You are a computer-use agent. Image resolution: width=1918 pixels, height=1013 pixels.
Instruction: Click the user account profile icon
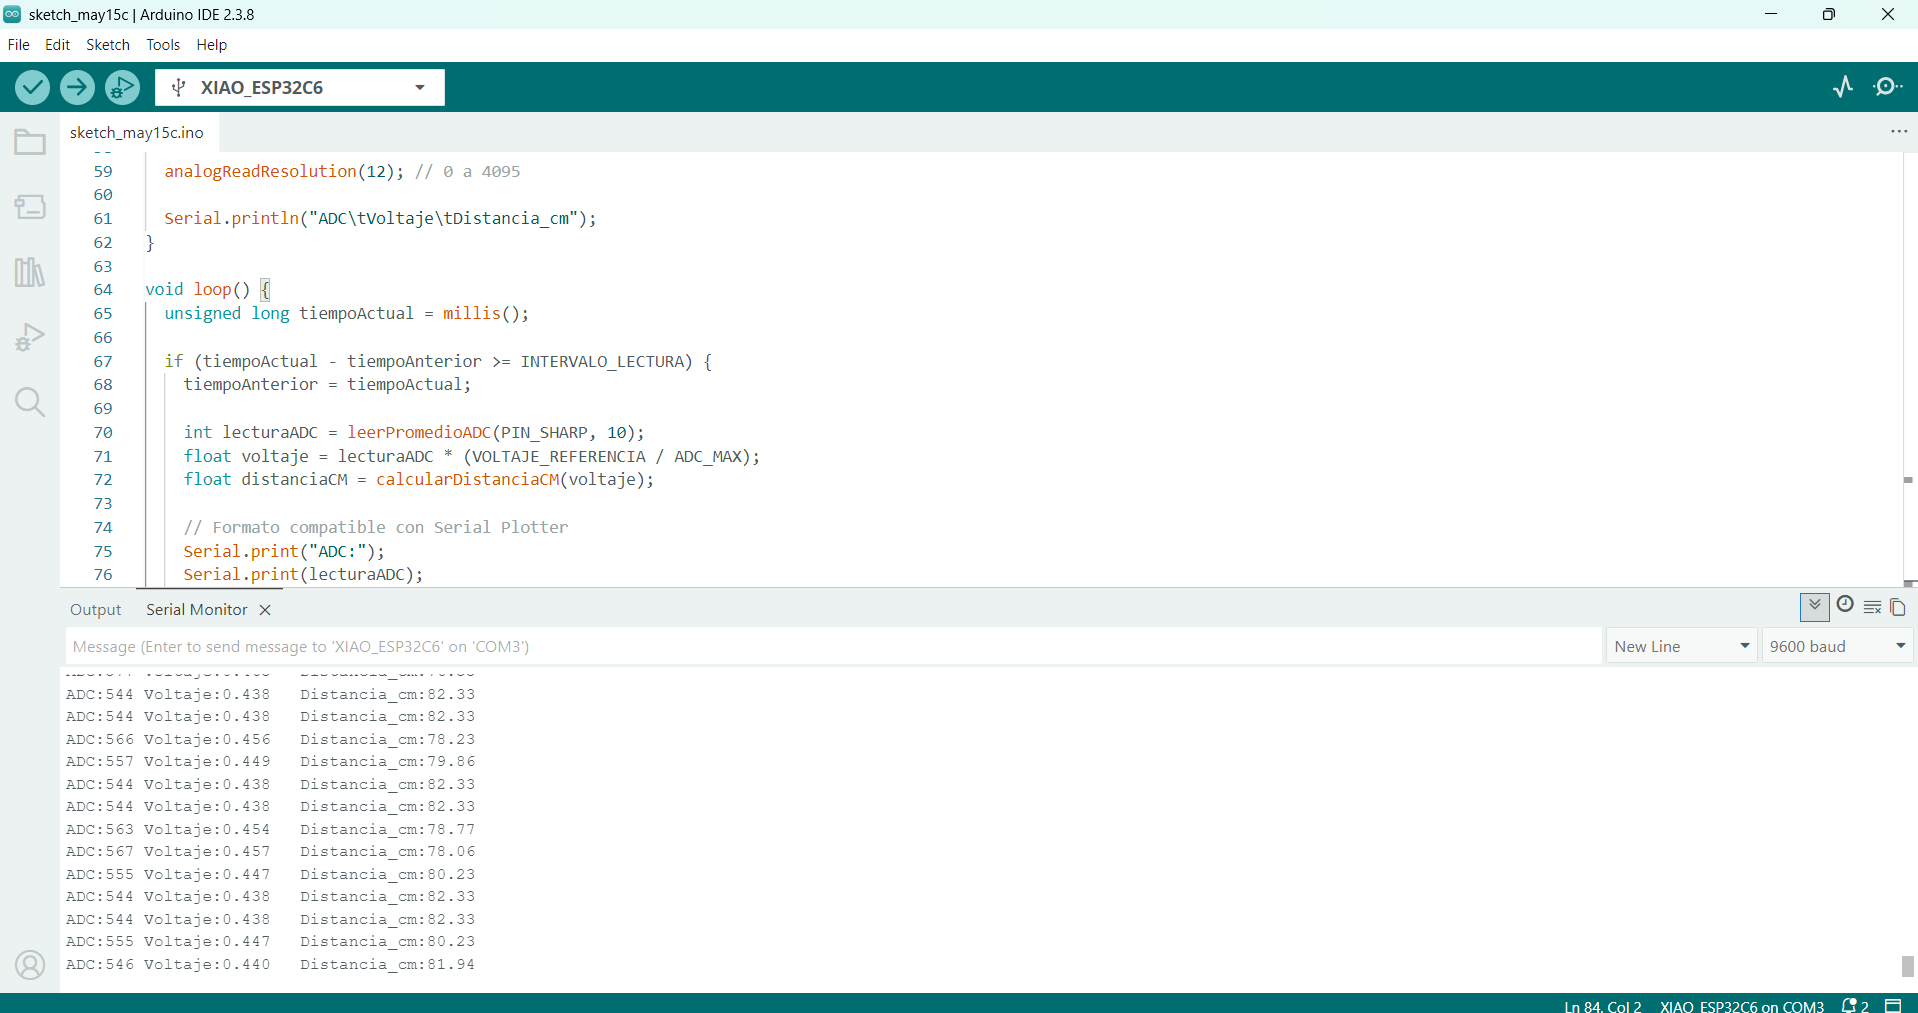pyautogui.click(x=30, y=965)
